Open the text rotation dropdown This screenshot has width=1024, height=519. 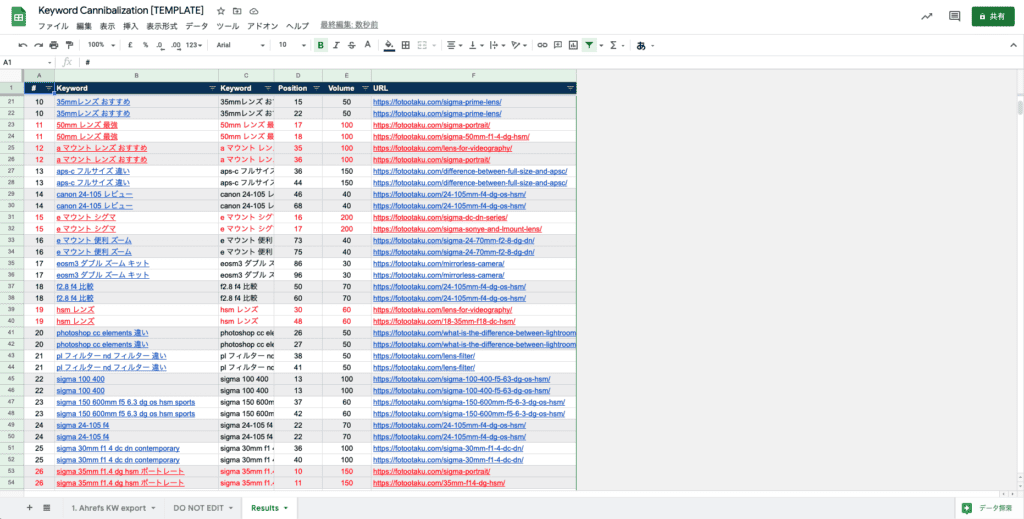[520, 45]
